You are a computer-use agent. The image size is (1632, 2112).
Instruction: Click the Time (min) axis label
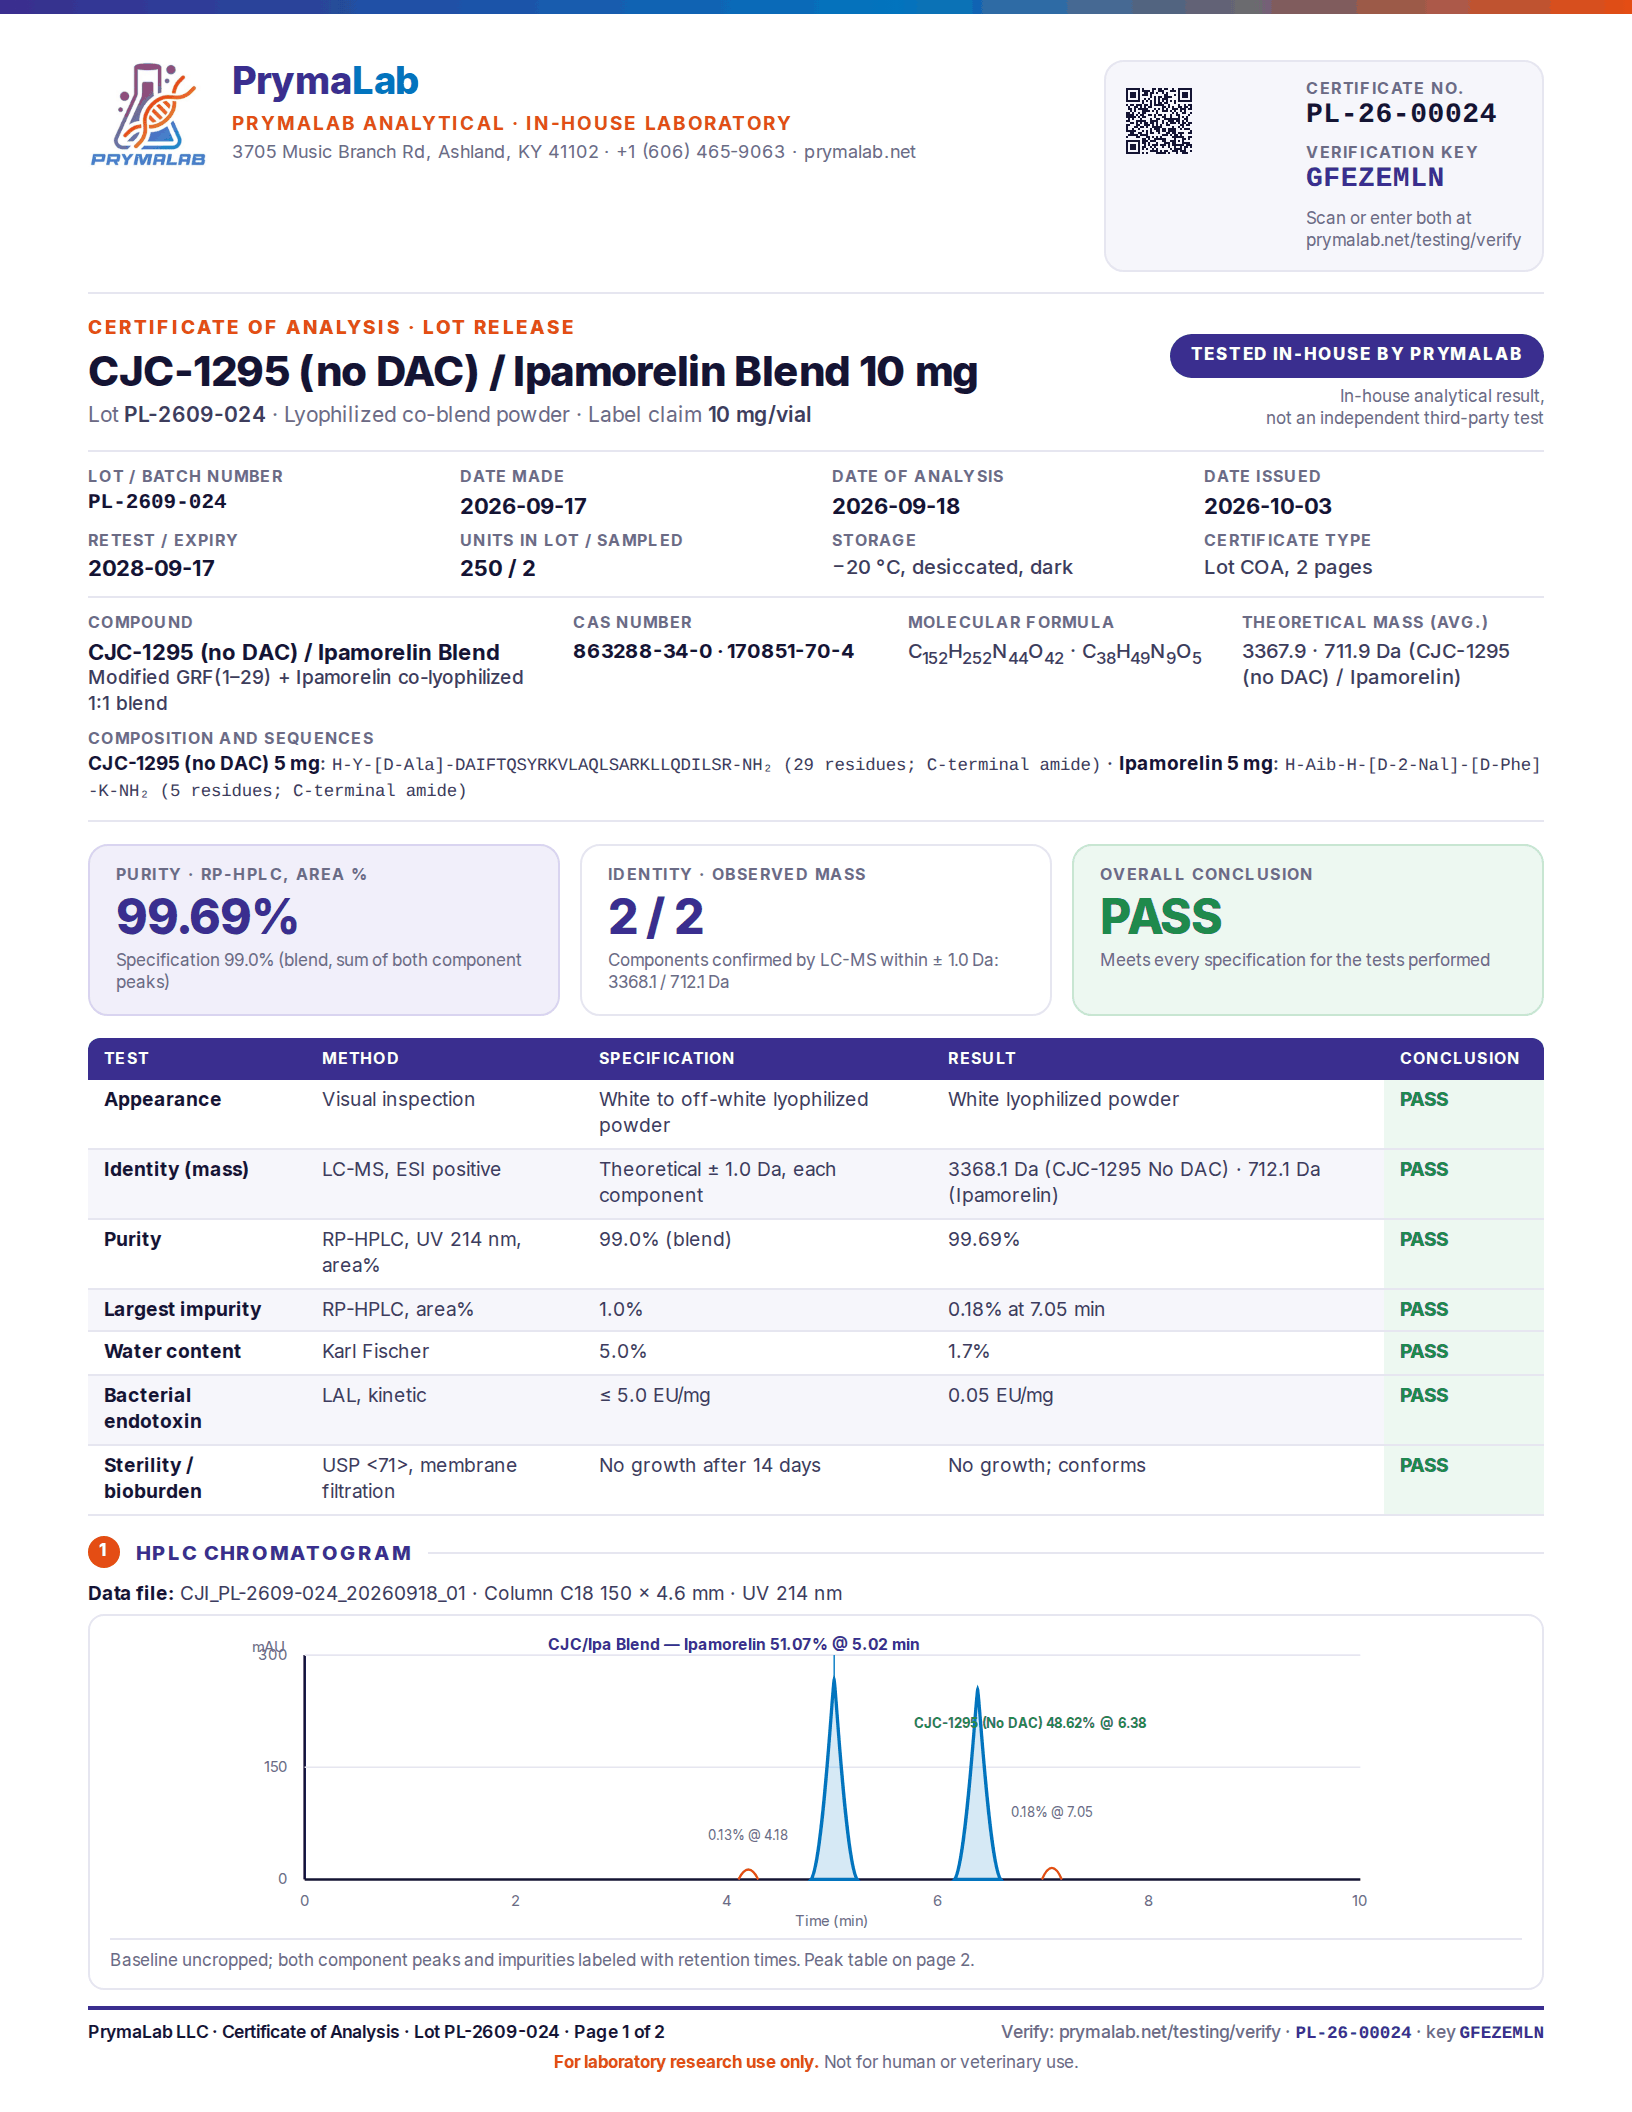pos(831,1921)
